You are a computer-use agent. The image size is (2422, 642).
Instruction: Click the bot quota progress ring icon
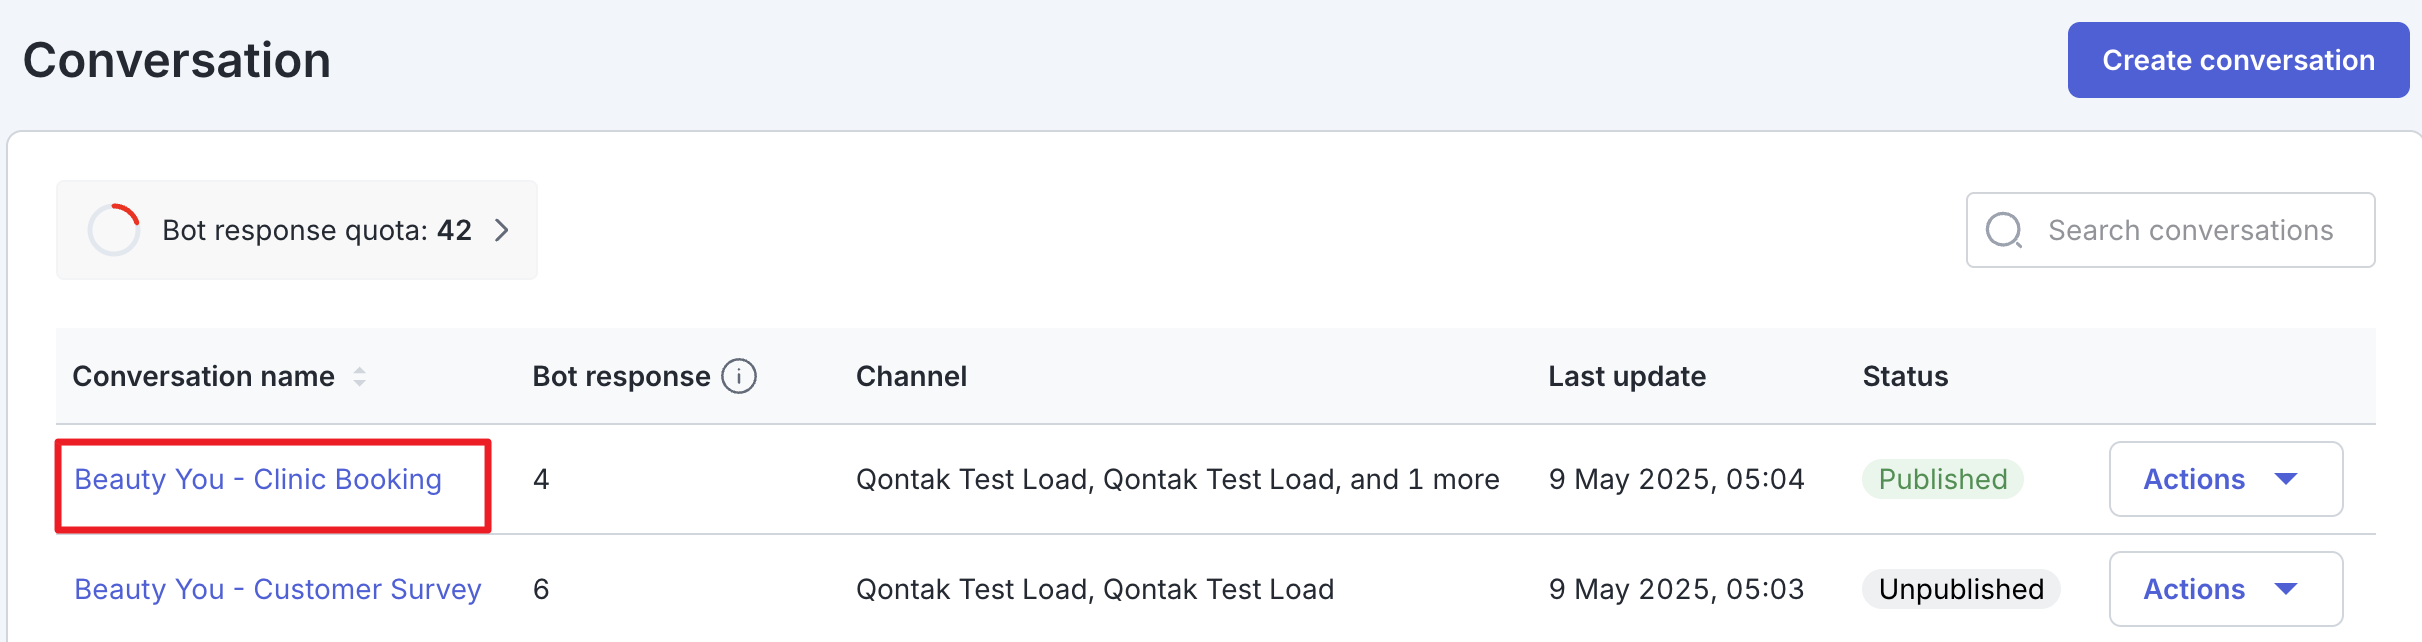point(114,230)
